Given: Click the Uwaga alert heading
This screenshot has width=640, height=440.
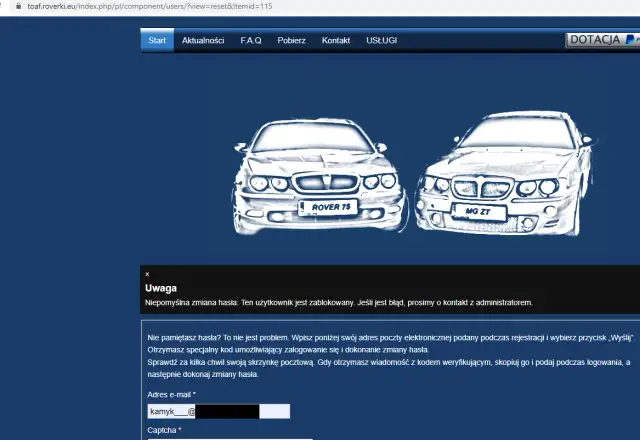Looking at the screenshot, I should click(x=161, y=288).
